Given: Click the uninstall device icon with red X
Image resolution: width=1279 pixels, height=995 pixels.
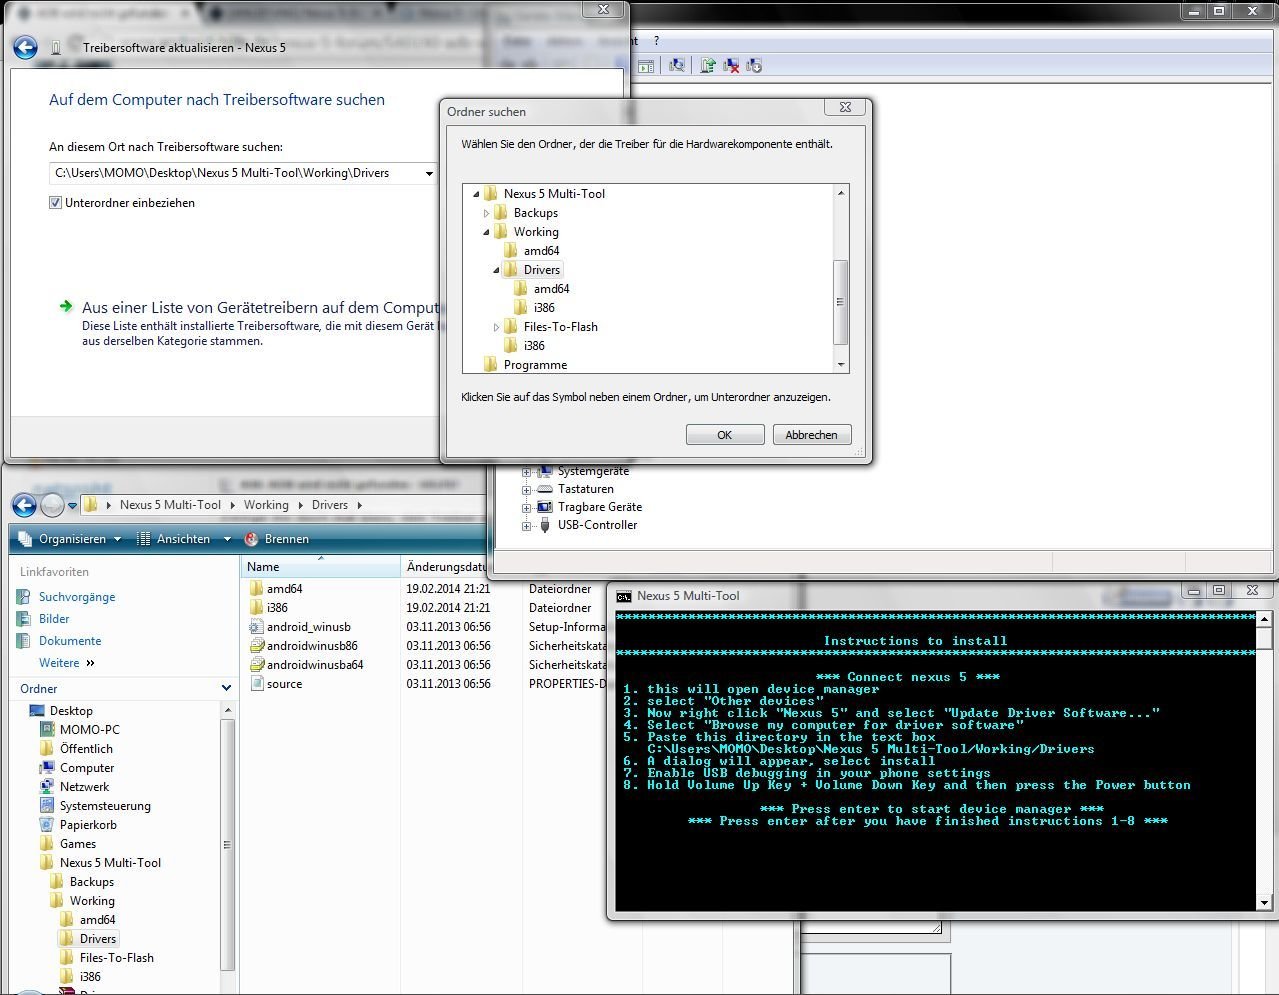Looking at the screenshot, I should click(731, 66).
